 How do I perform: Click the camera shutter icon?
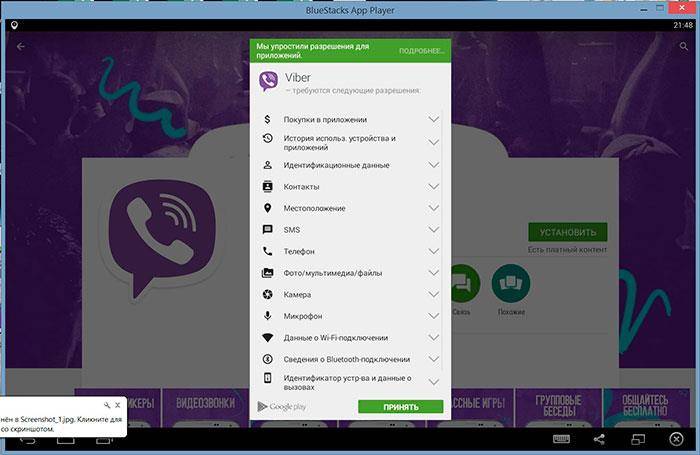[267, 294]
